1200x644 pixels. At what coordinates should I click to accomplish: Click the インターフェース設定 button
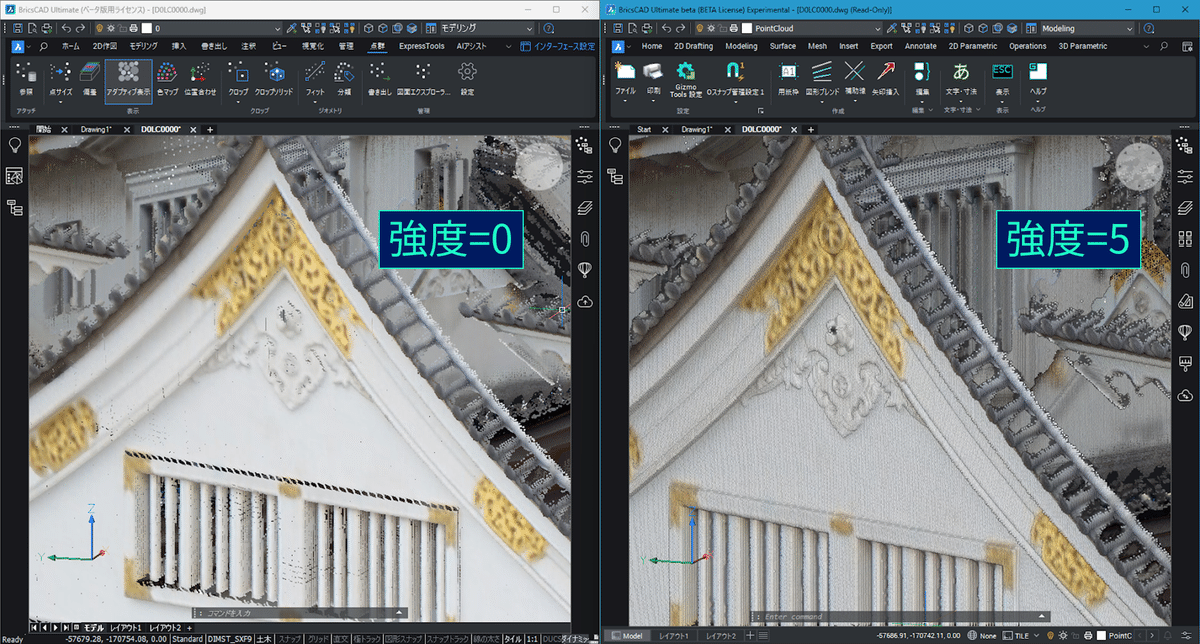(x=556, y=46)
